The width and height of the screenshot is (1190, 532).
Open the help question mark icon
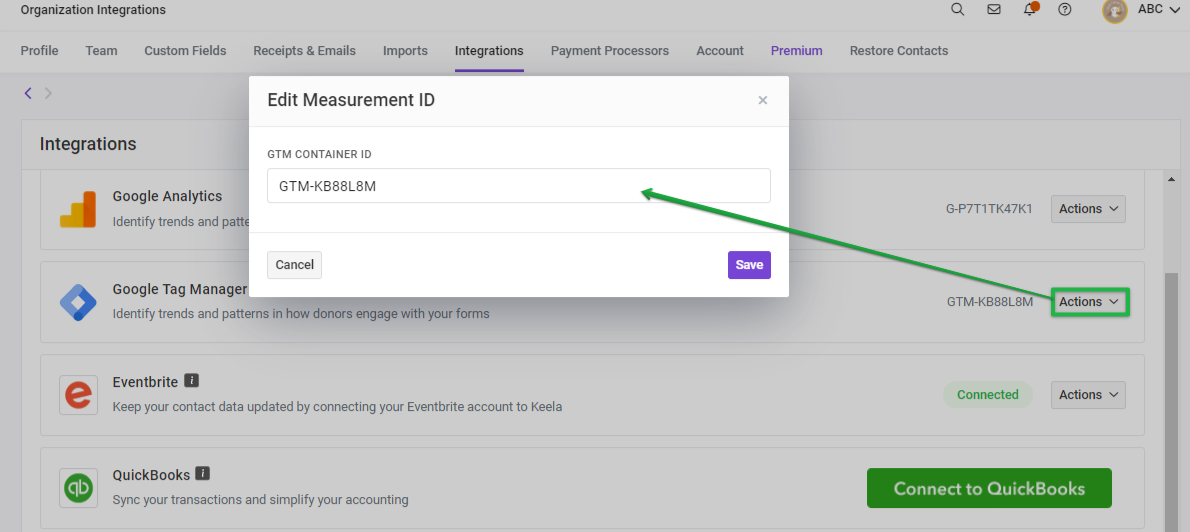[1065, 10]
